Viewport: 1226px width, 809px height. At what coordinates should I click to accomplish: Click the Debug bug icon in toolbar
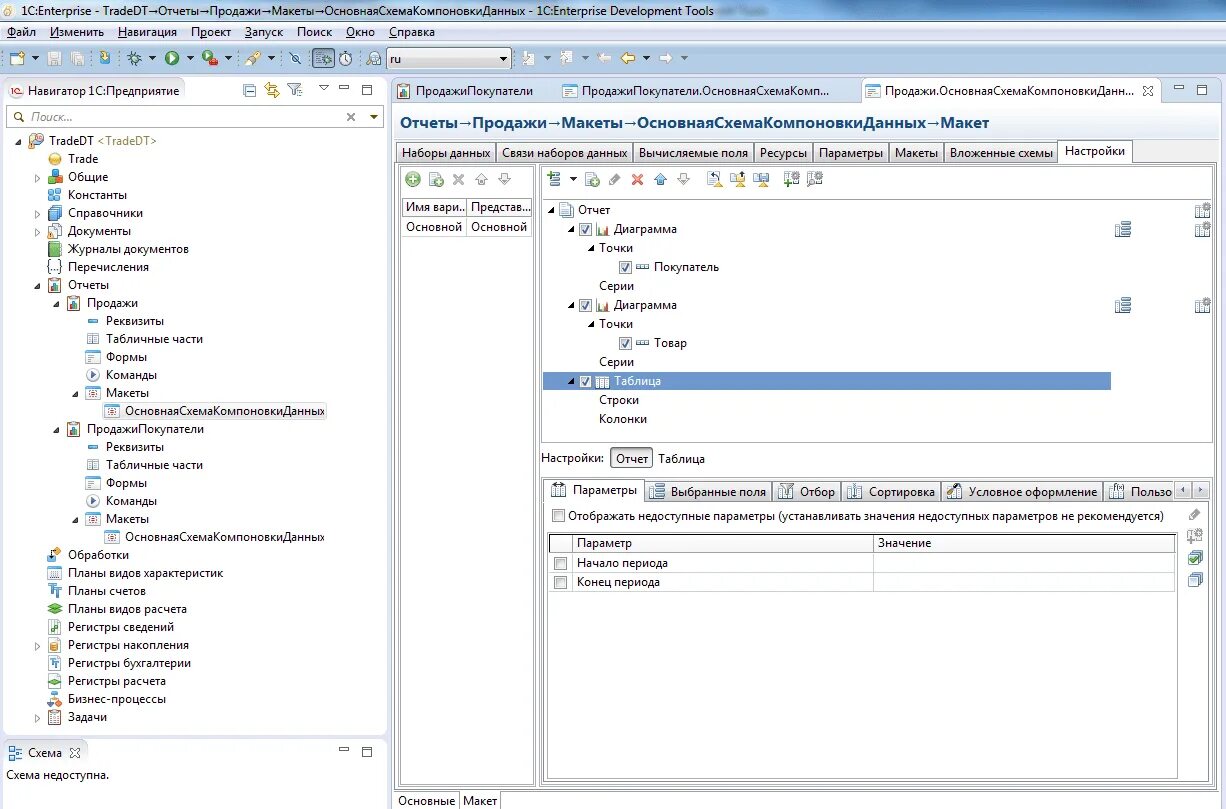point(135,58)
